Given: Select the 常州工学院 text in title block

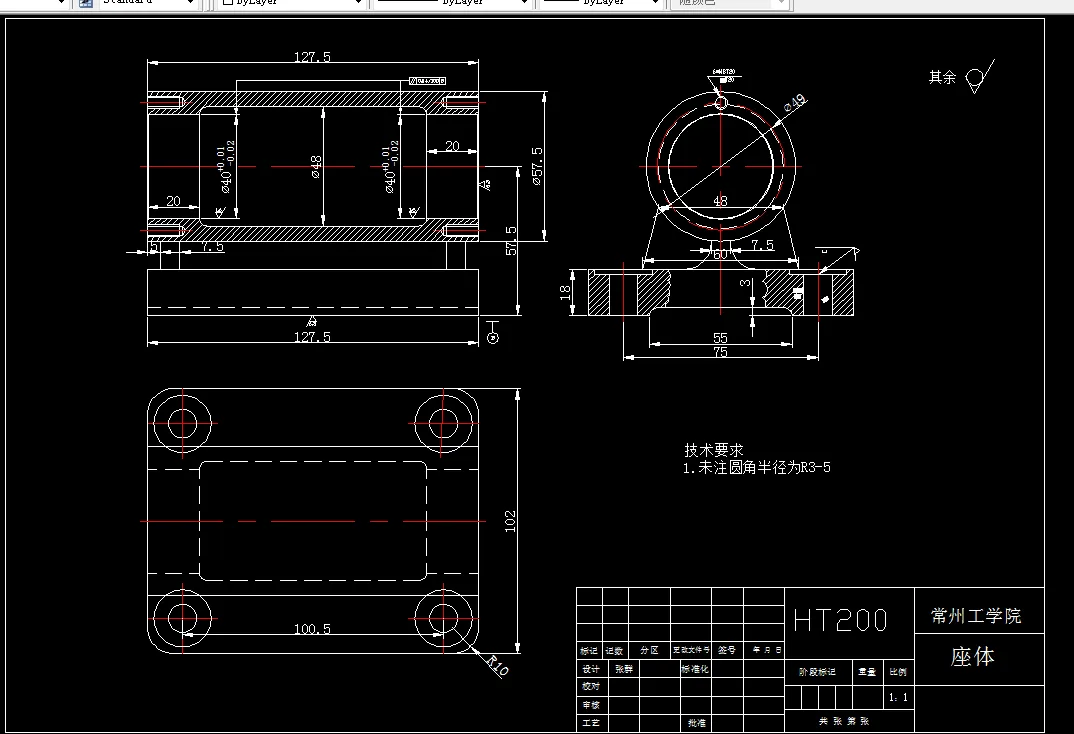Looking at the screenshot, I should [x=977, y=615].
